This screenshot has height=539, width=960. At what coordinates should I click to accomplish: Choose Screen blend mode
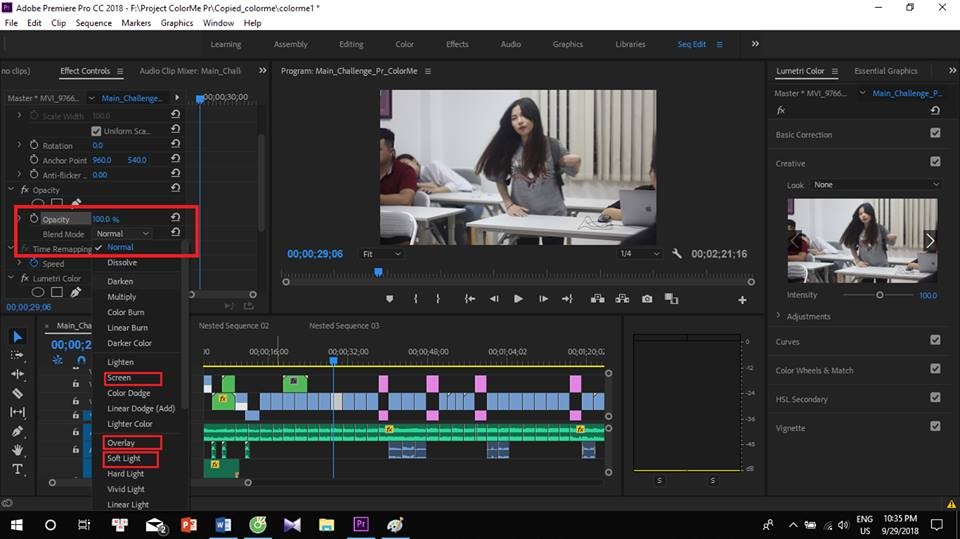(119, 378)
